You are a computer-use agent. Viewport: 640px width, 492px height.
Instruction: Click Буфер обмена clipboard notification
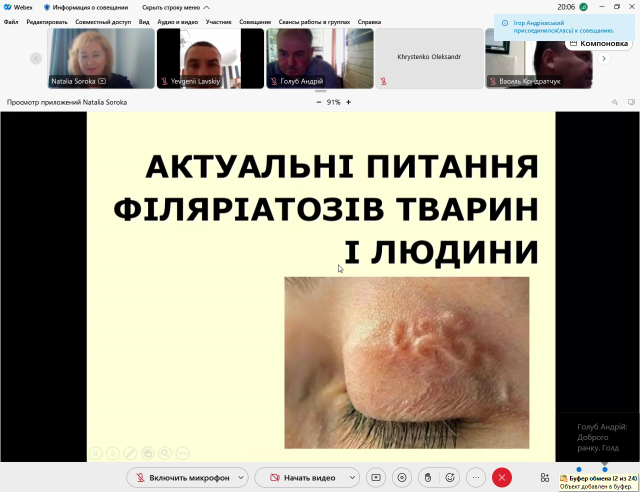point(599,482)
